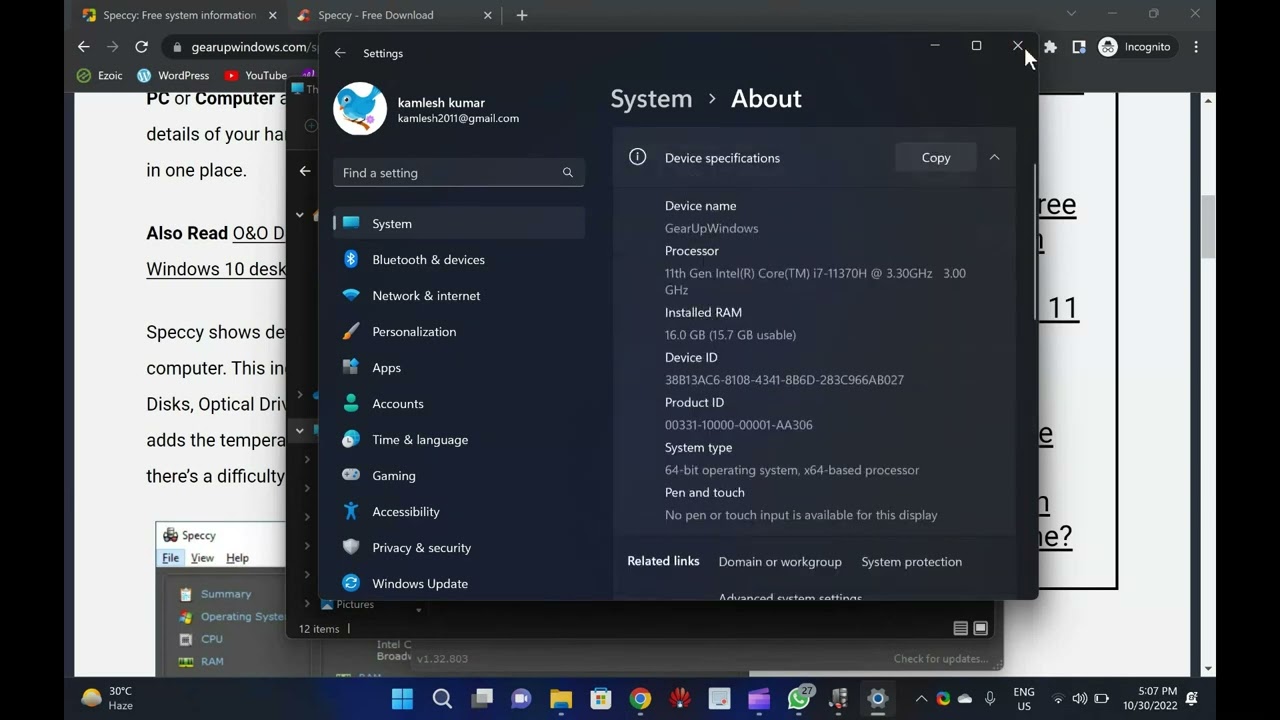Open Personalization settings
Viewport: 1280px width, 720px height.
pos(459,331)
